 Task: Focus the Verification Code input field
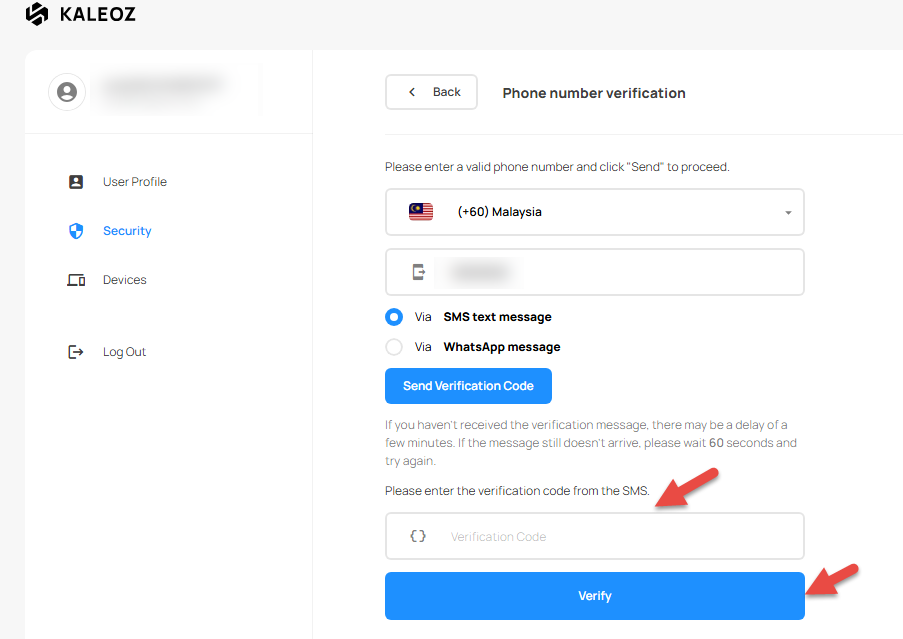(594, 536)
